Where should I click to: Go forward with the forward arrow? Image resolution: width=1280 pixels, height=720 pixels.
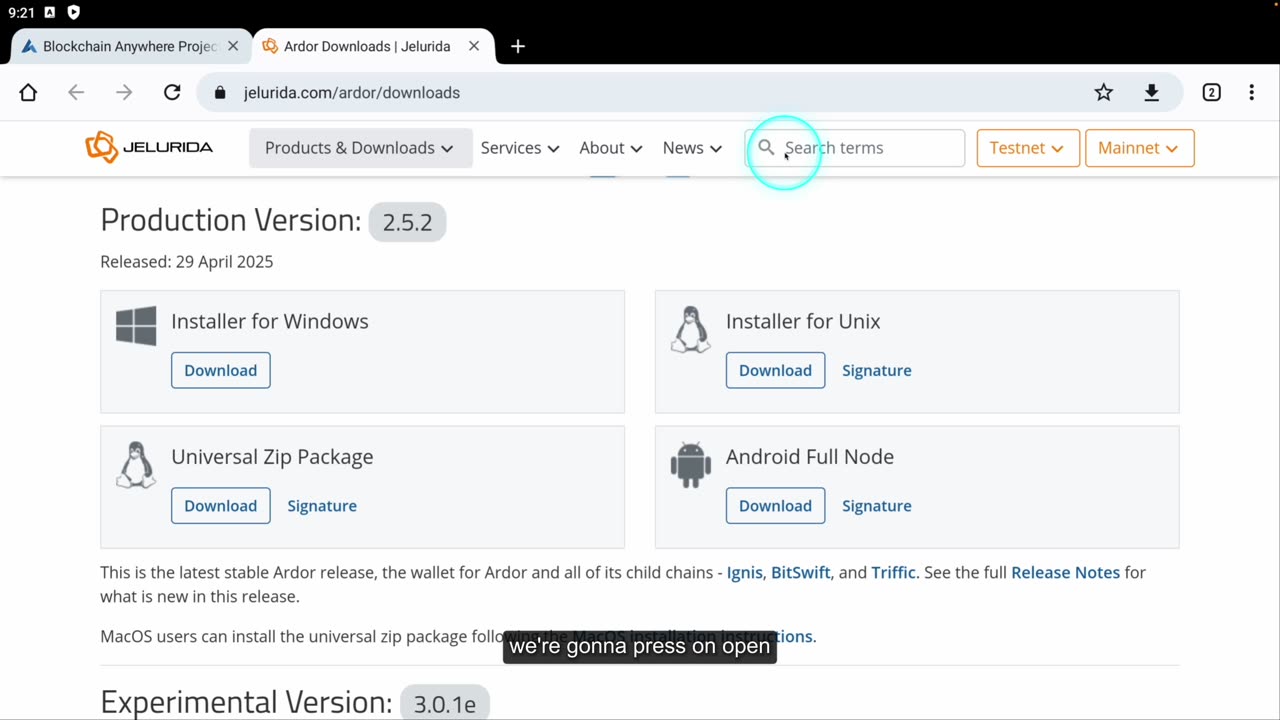tap(124, 92)
